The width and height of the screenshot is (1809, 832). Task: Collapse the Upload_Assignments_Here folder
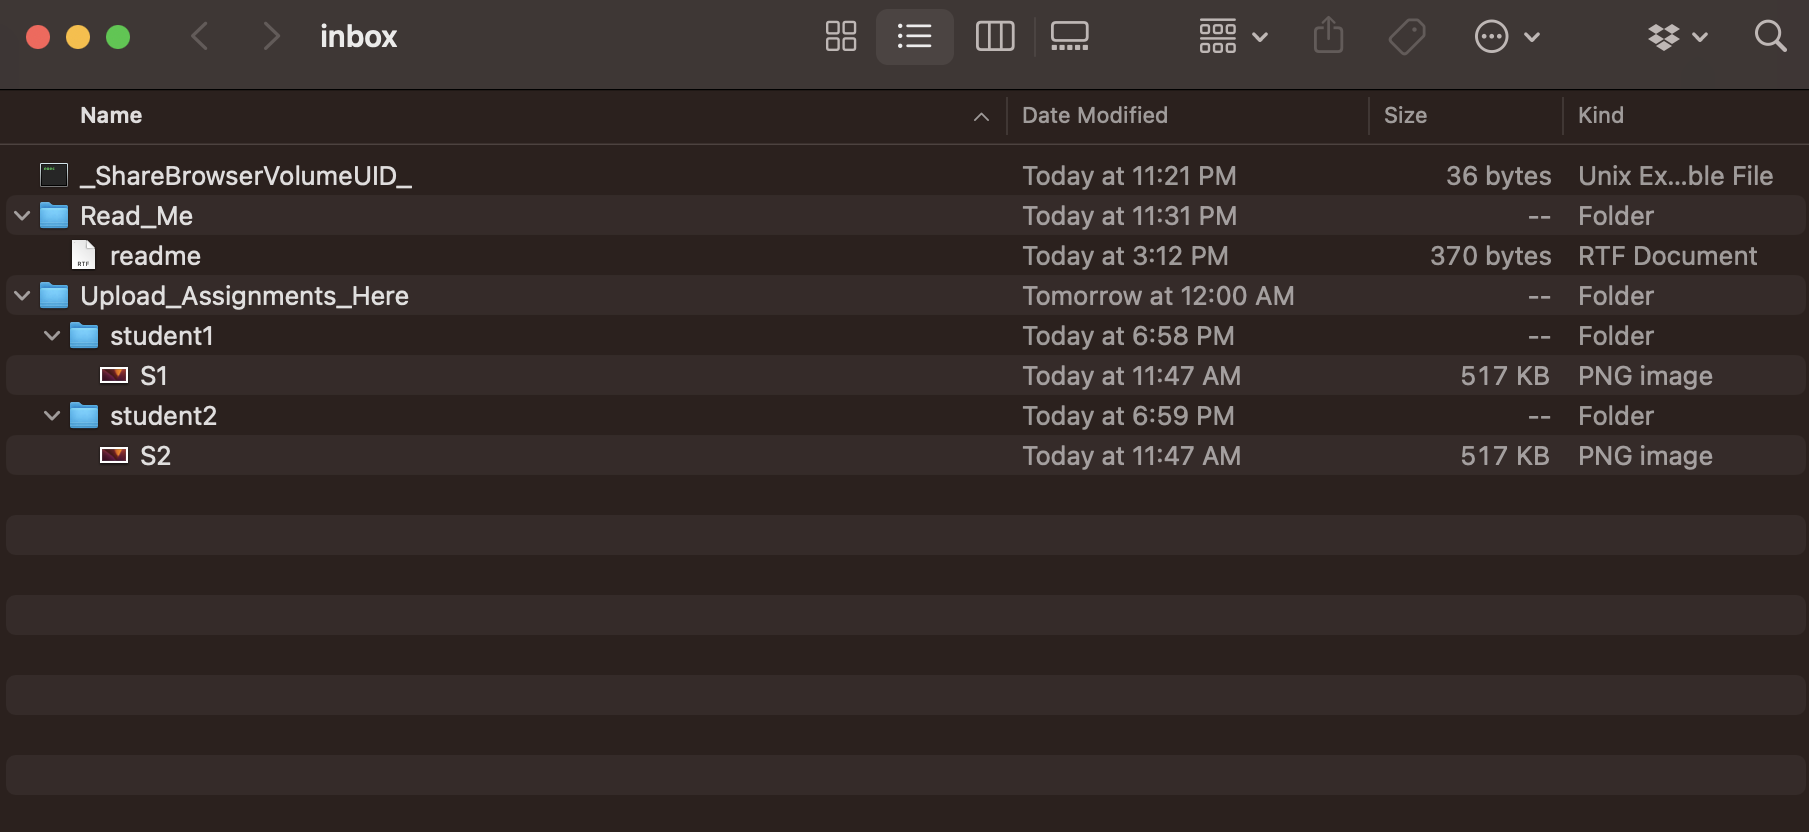[22, 296]
